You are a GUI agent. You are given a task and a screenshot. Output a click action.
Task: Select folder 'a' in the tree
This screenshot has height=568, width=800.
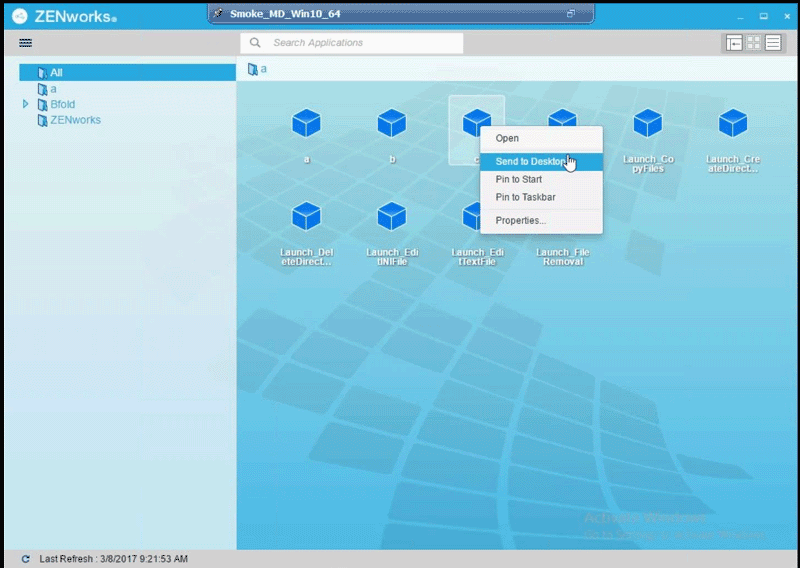point(47,89)
